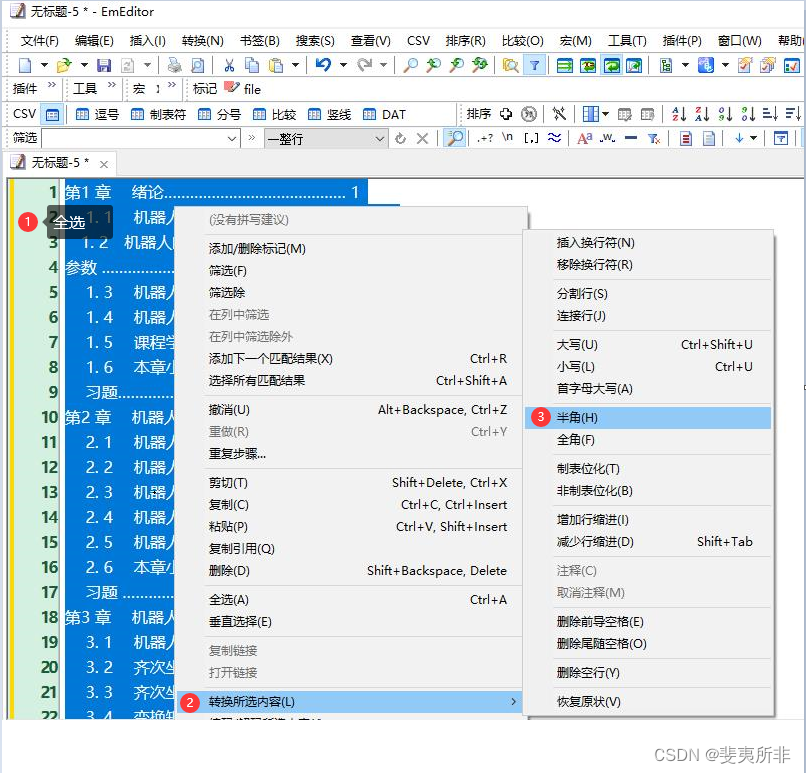
Task: Click the Print icon
Action: pyautogui.click(x=175, y=65)
